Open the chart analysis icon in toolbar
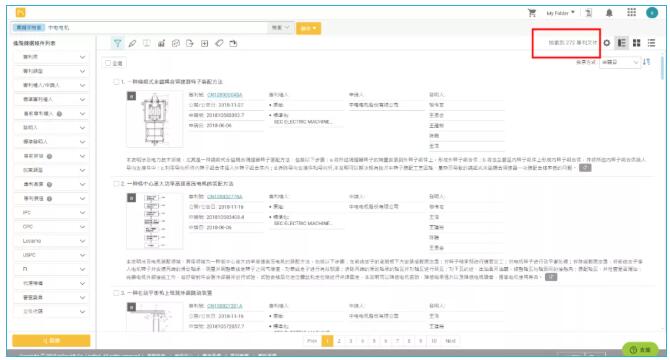The width and height of the screenshot is (670, 360). click(161, 43)
